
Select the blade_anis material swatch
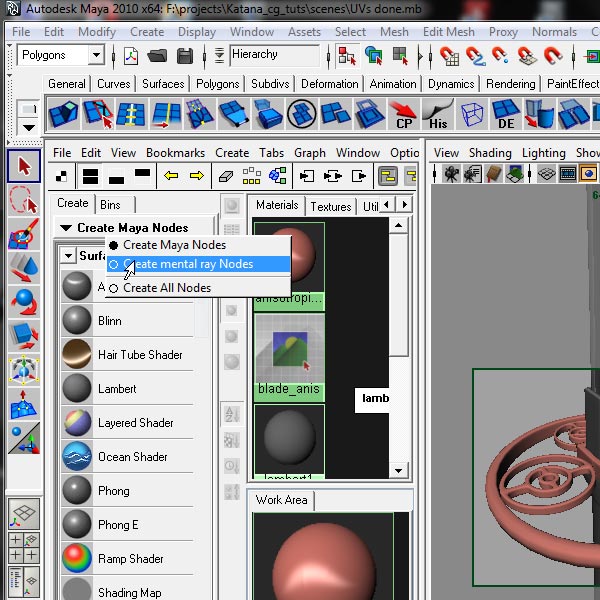coord(289,357)
